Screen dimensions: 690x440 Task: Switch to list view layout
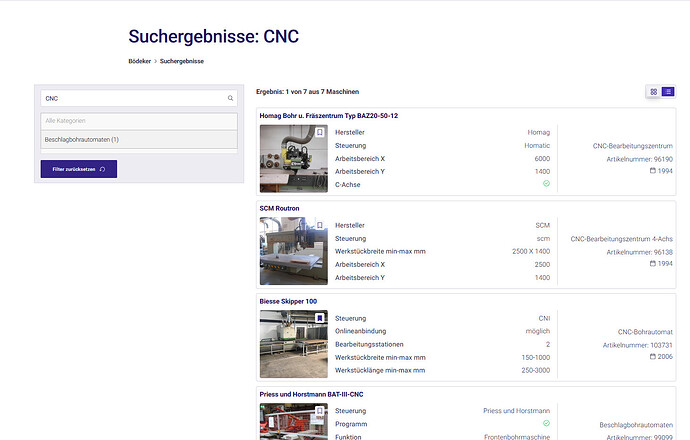click(x=668, y=92)
